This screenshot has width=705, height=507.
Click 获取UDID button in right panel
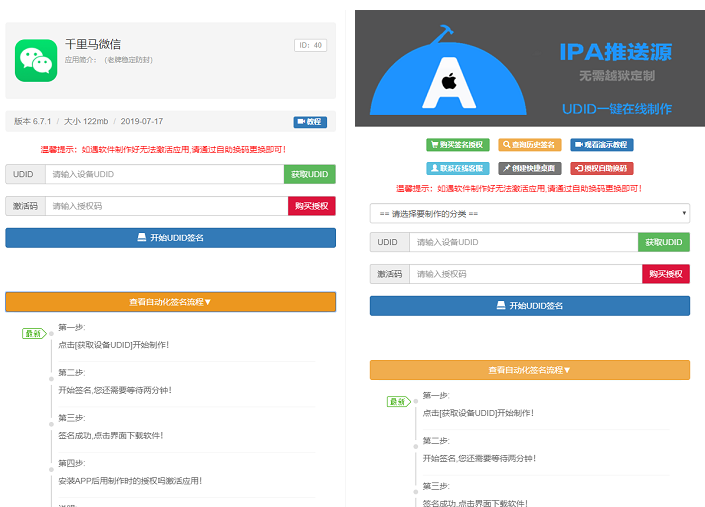[x=663, y=242]
